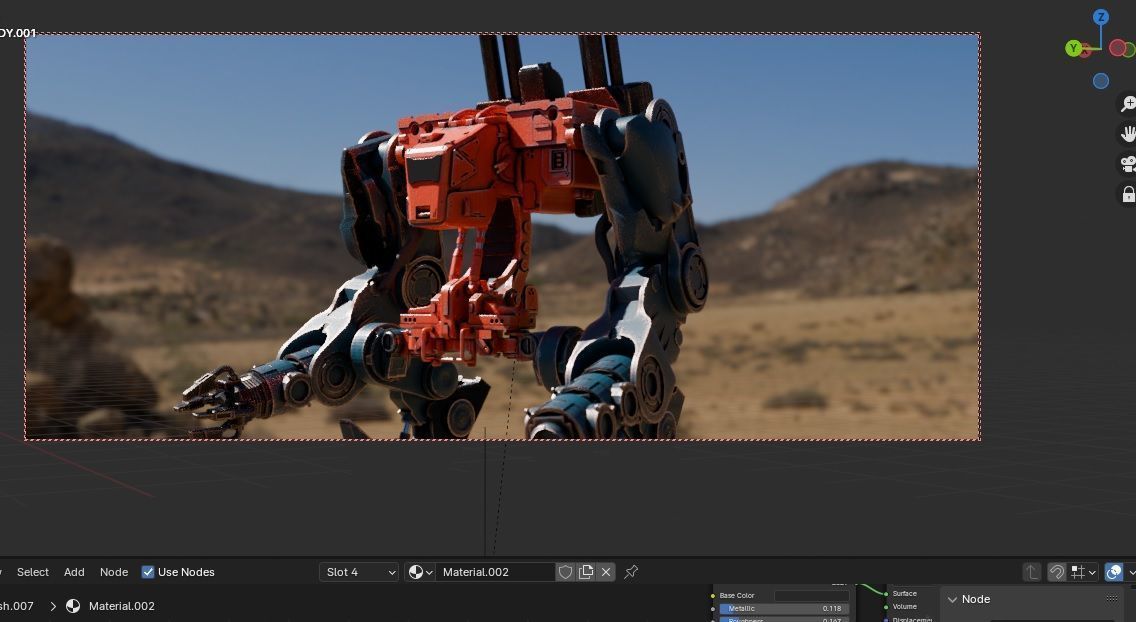Toggle the pin node tree icon
The image size is (1136, 622).
(x=631, y=572)
